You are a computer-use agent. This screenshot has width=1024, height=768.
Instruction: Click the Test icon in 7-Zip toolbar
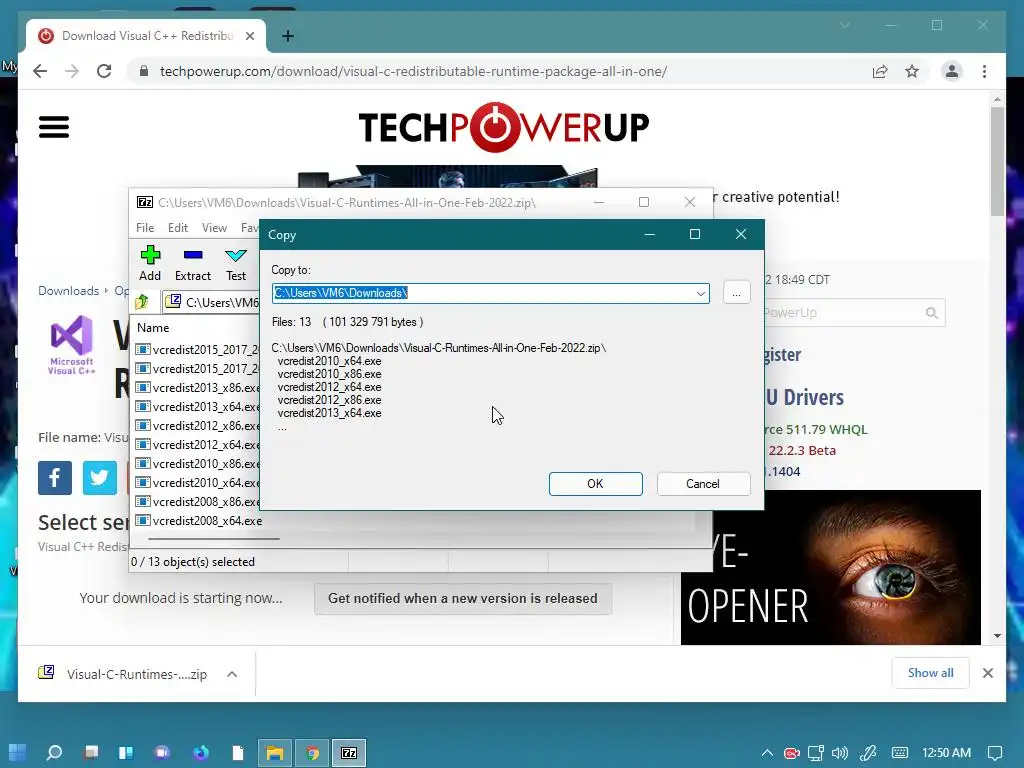click(236, 263)
